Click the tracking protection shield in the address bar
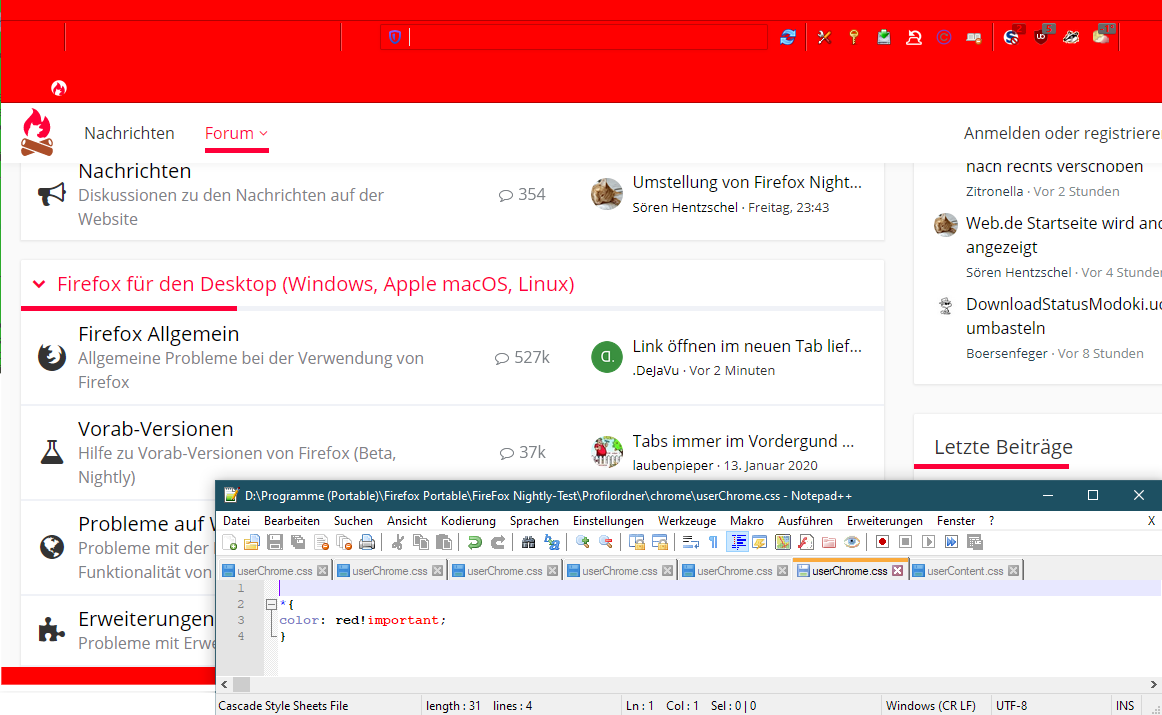Viewport: 1162px width, 715px height. pos(395,37)
